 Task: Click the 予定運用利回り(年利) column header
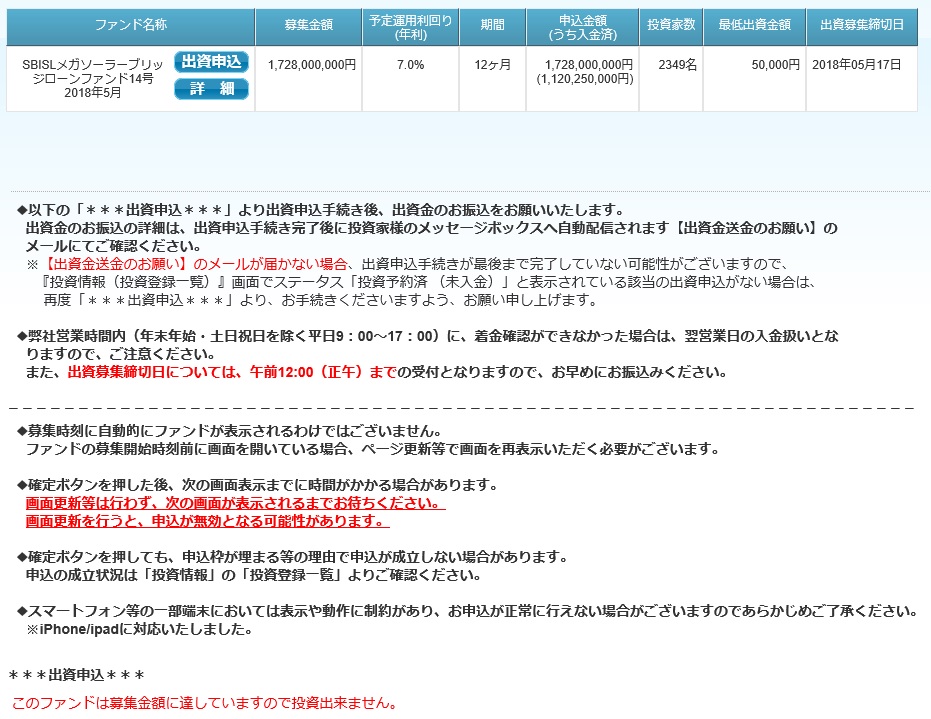[410, 27]
